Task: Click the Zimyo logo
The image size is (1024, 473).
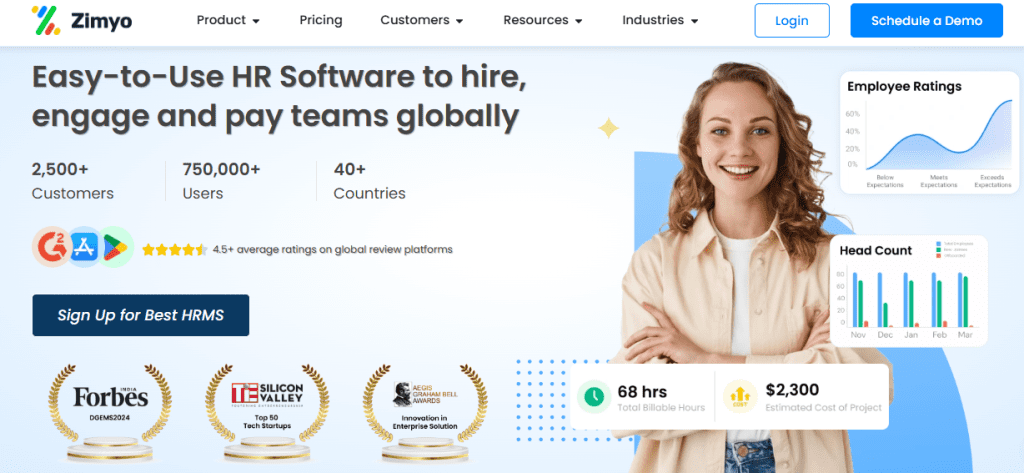Action: tap(82, 20)
